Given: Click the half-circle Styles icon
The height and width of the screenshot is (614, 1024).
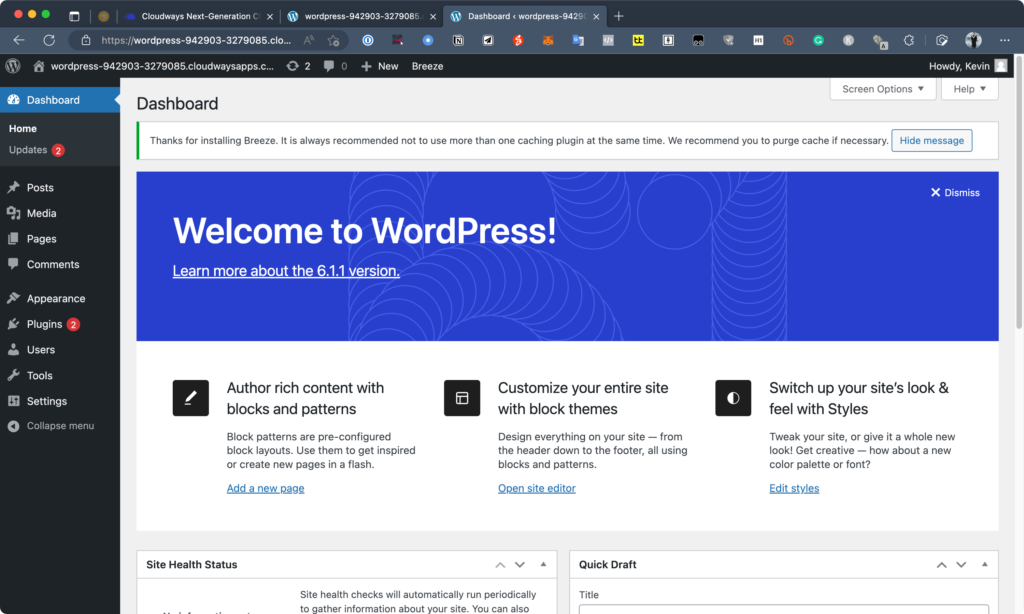Looking at the screenshot, I should pyautogui.click(x=733, y=398).
